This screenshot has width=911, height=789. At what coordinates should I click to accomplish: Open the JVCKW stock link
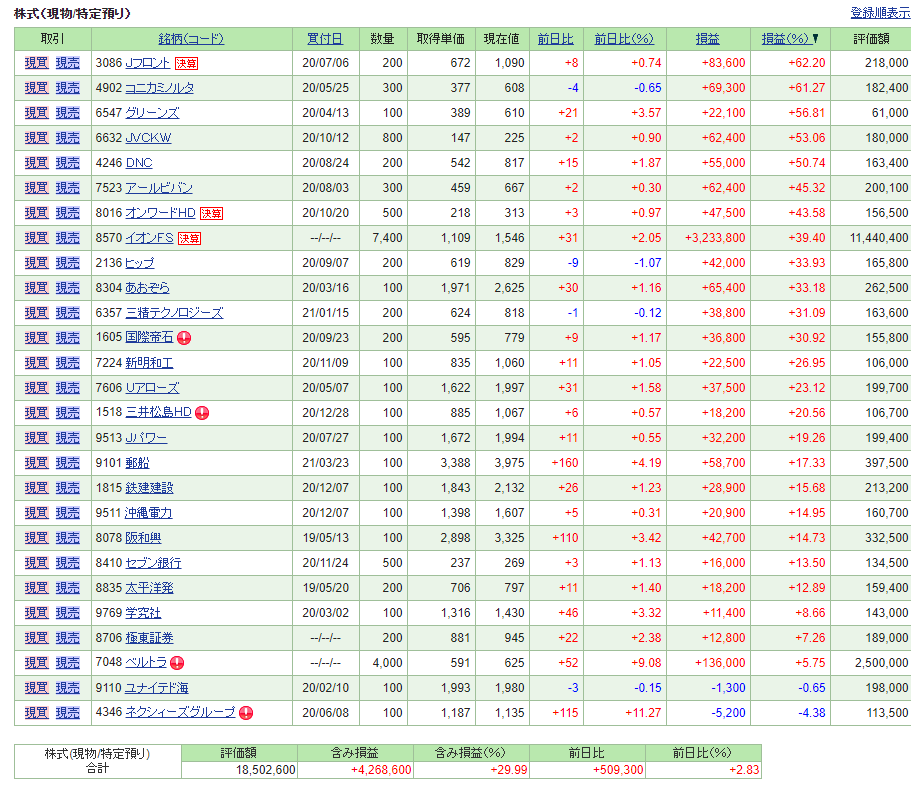tap(148, 138)
